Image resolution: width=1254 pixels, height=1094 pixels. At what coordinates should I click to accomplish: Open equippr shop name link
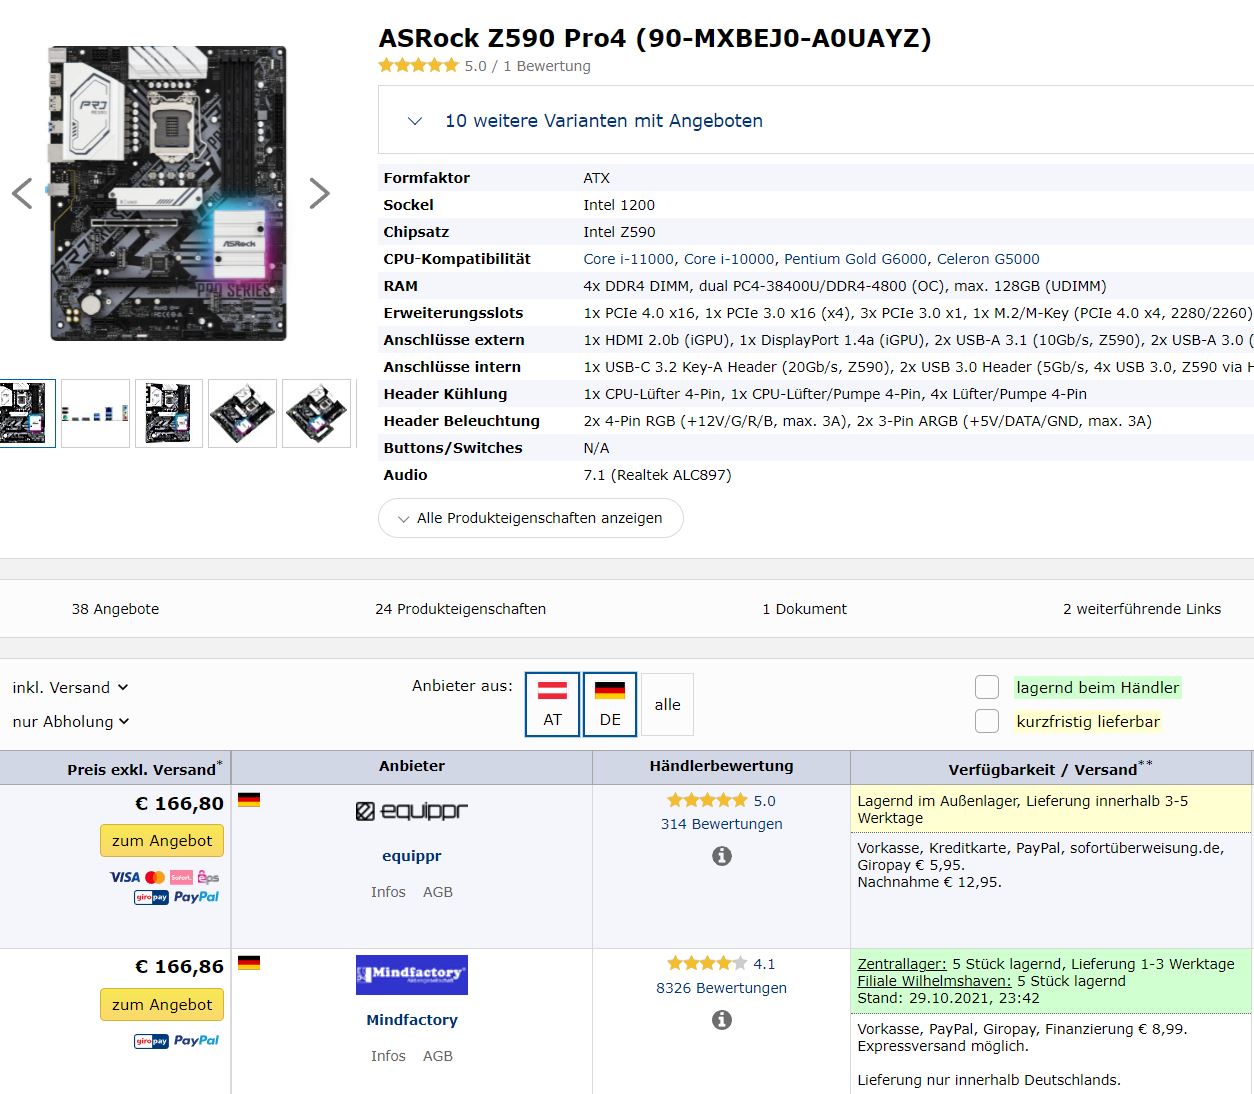(x=412, y=856)
